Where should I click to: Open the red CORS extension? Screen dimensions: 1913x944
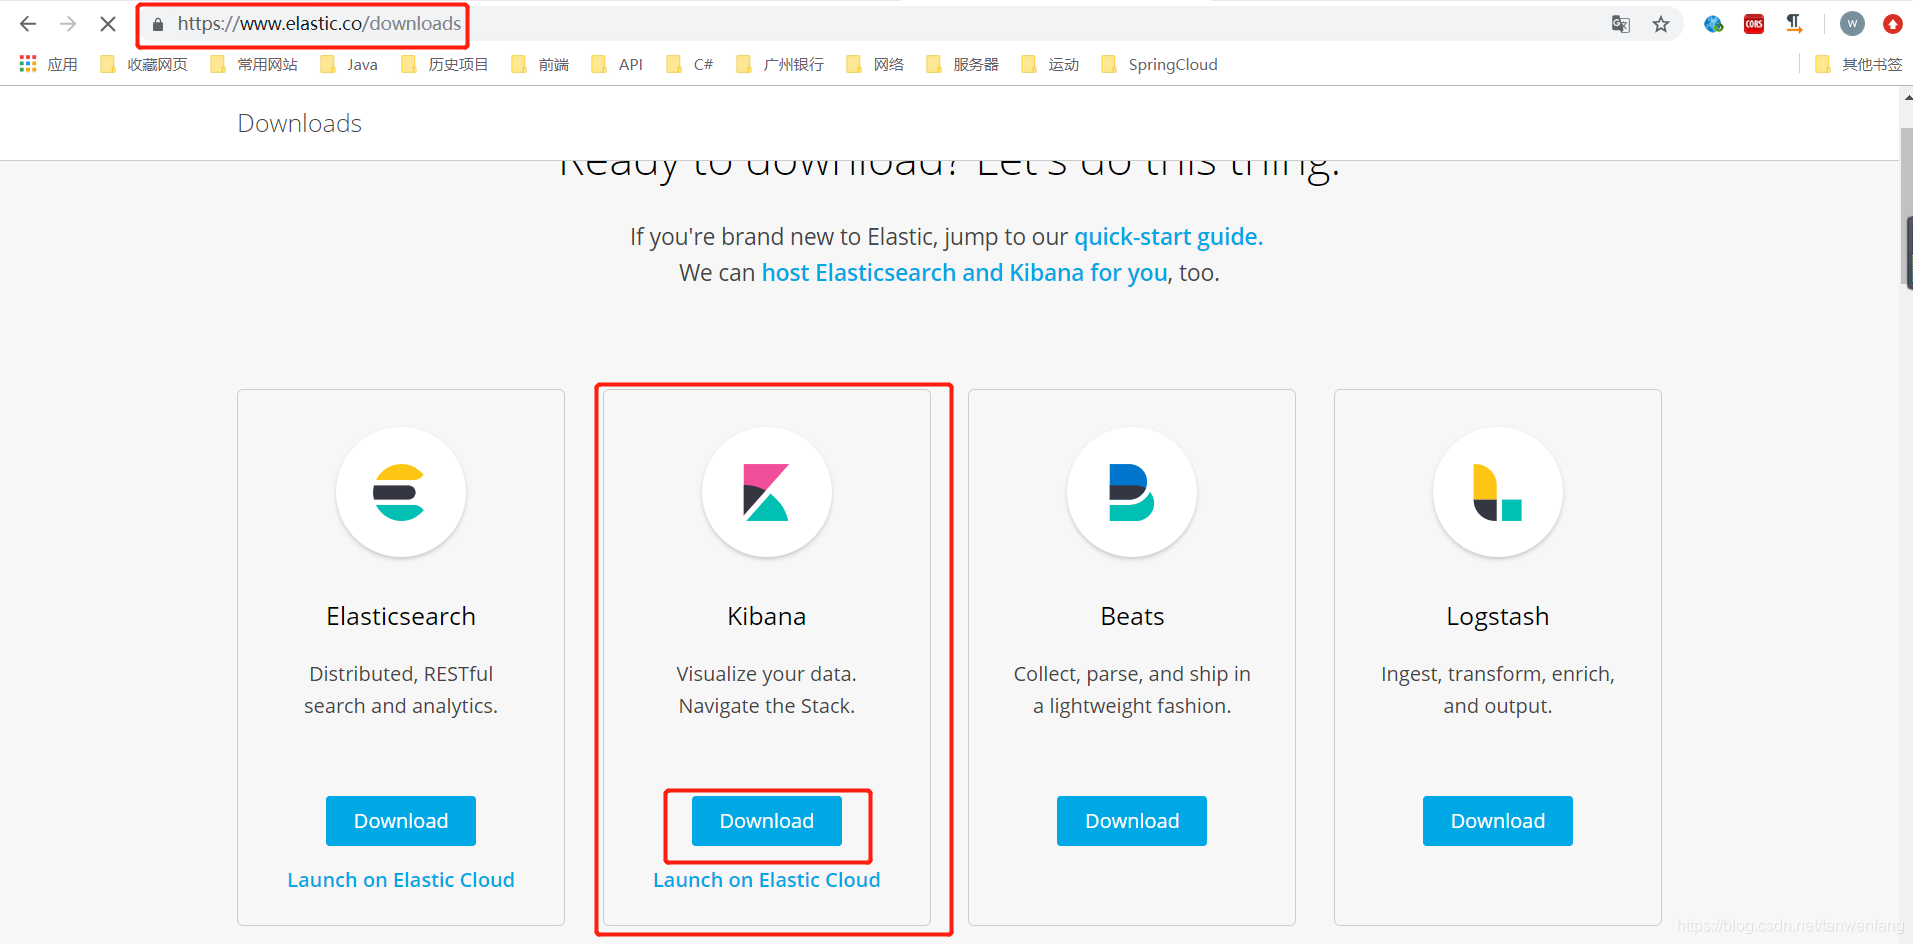coord(1754,24)
